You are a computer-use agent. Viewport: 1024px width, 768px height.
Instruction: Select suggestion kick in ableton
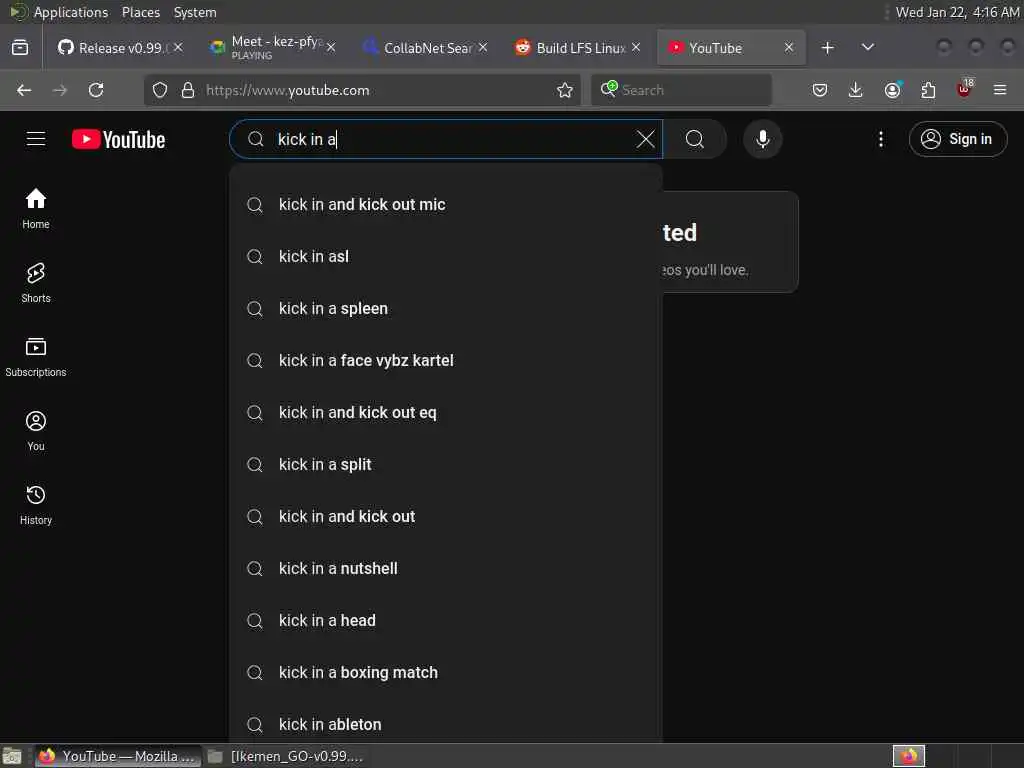coord(445,724)
